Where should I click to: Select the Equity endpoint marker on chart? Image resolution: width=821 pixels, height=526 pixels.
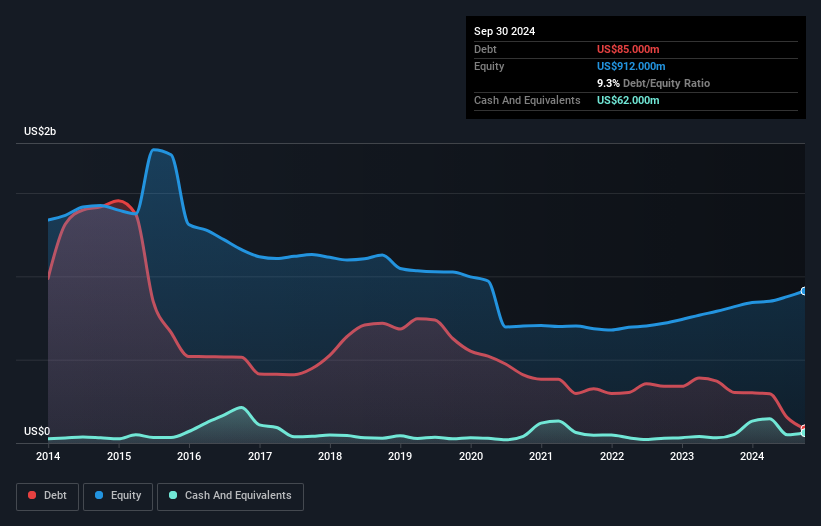coord(804,291)
